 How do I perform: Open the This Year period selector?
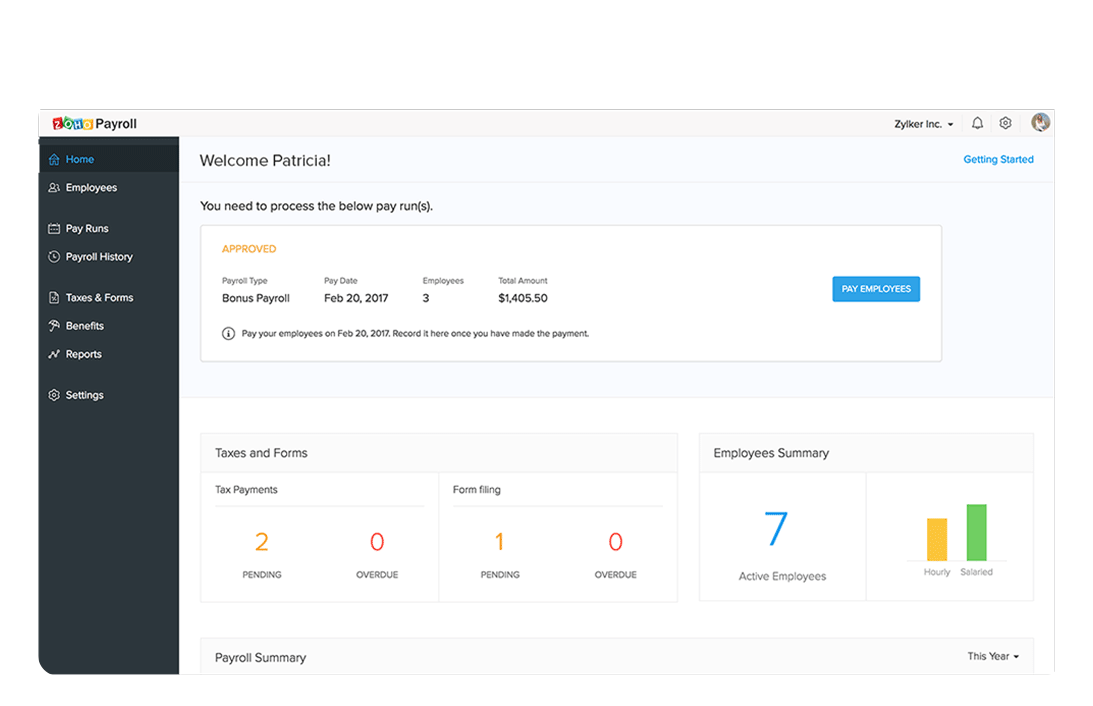coord(992,656)
